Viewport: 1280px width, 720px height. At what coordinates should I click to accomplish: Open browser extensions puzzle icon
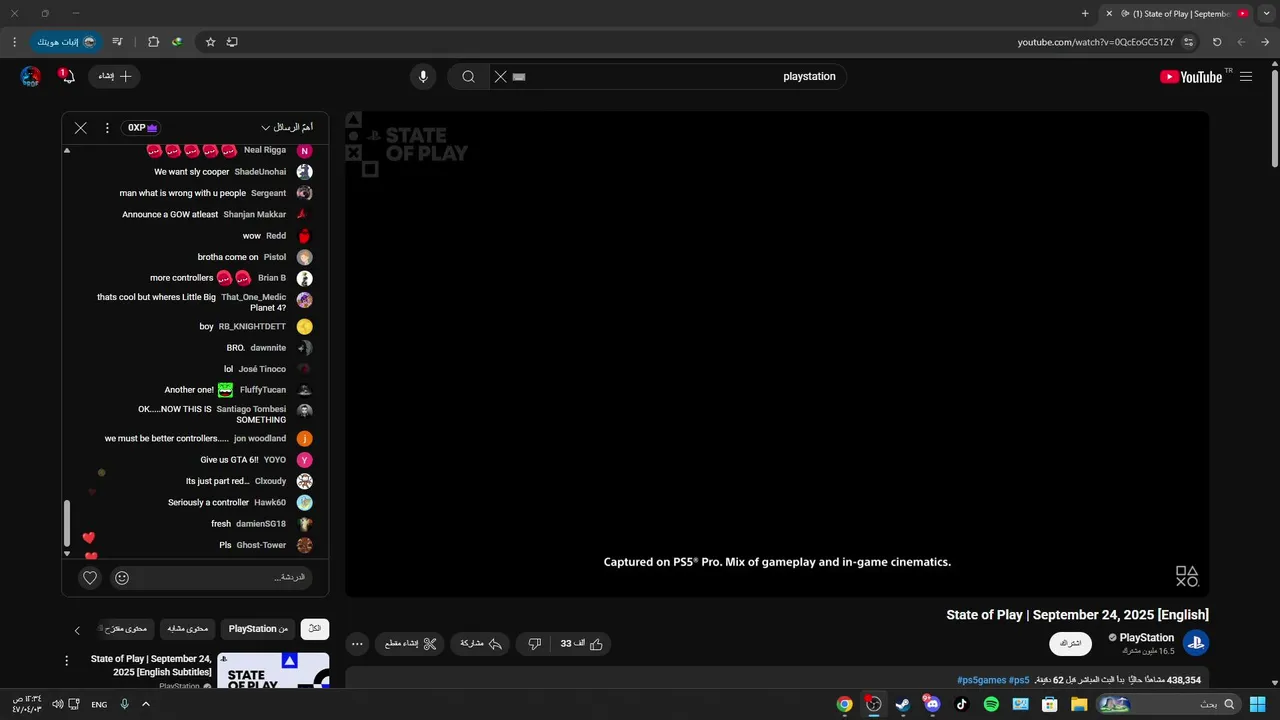click(153, 42)
